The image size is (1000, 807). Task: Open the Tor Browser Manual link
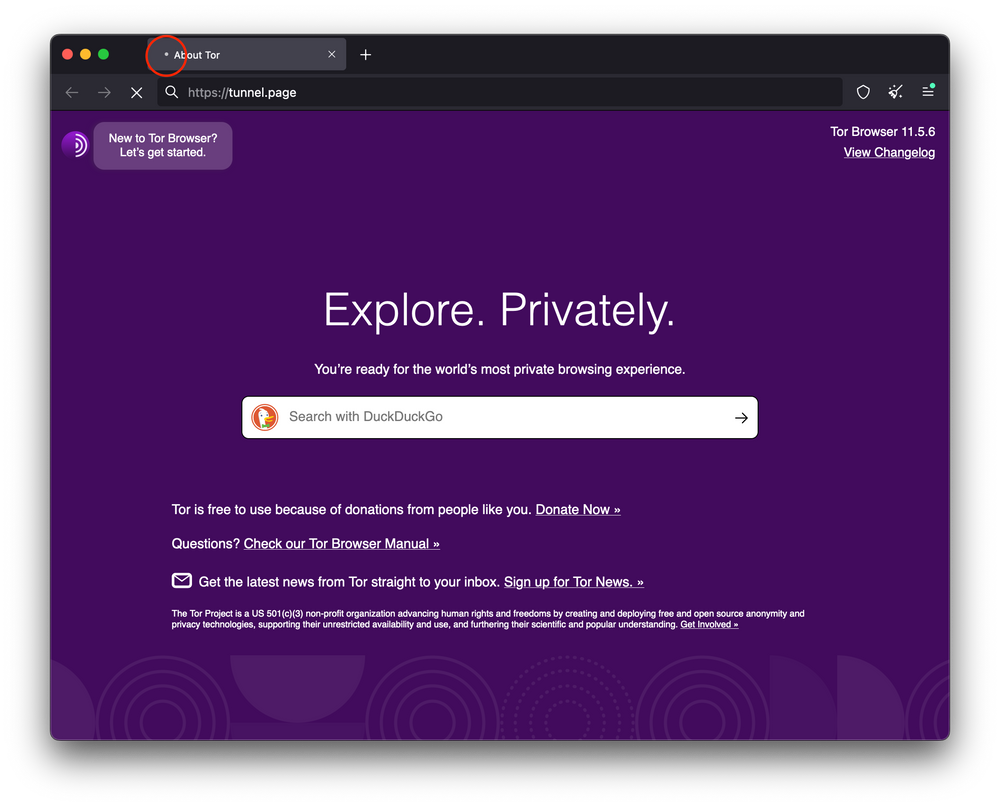click(x=341, y=543)
